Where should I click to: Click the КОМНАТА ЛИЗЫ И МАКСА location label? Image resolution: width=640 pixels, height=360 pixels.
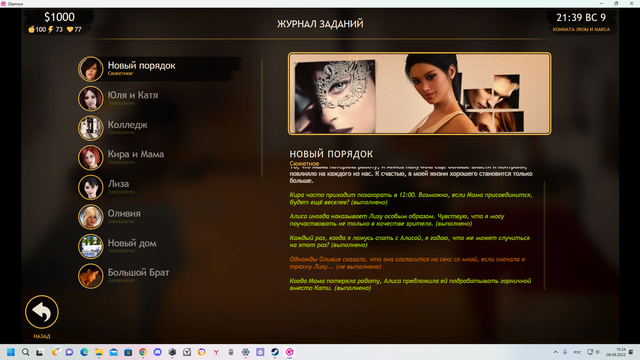tap(581, 29)
